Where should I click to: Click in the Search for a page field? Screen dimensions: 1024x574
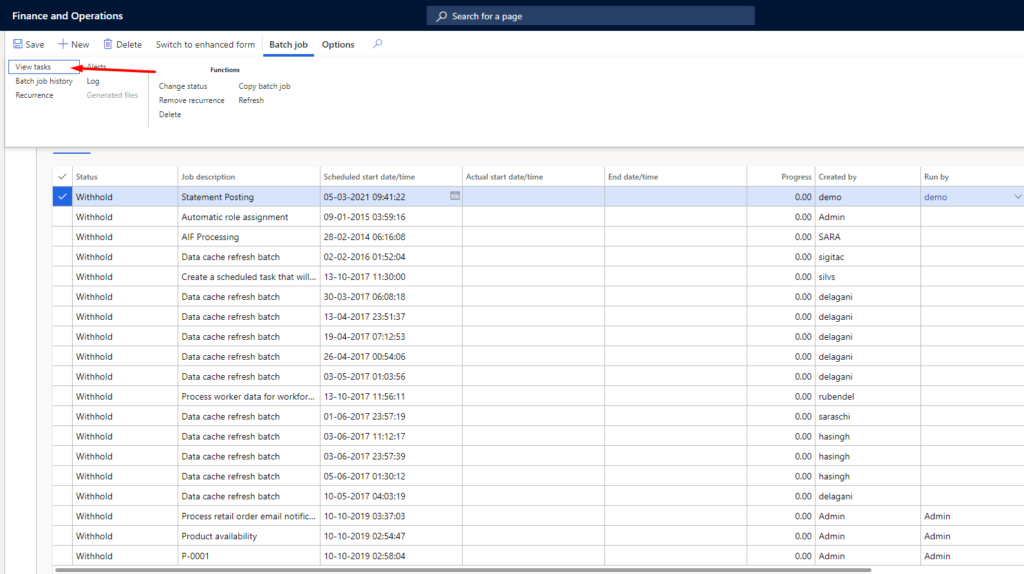coord(590,16)
